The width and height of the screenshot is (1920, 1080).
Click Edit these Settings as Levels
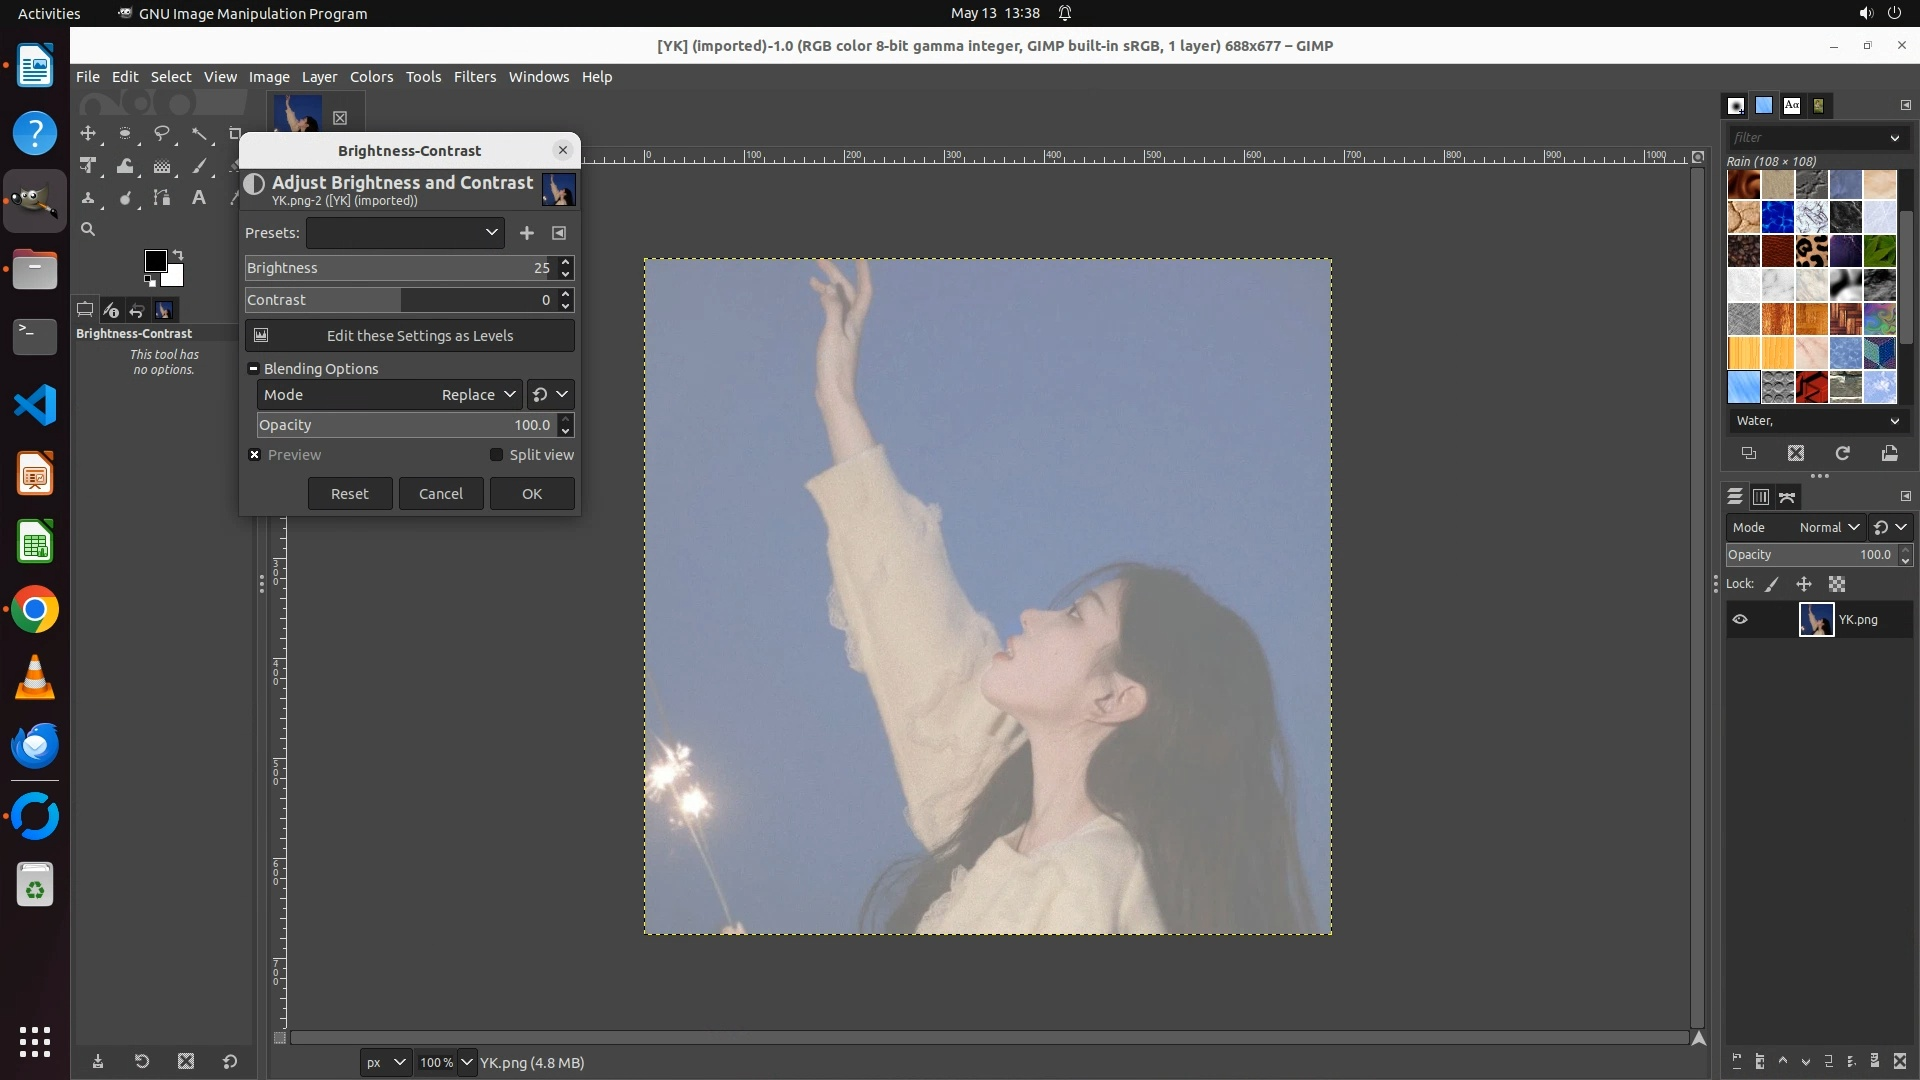tap(410, 336)
